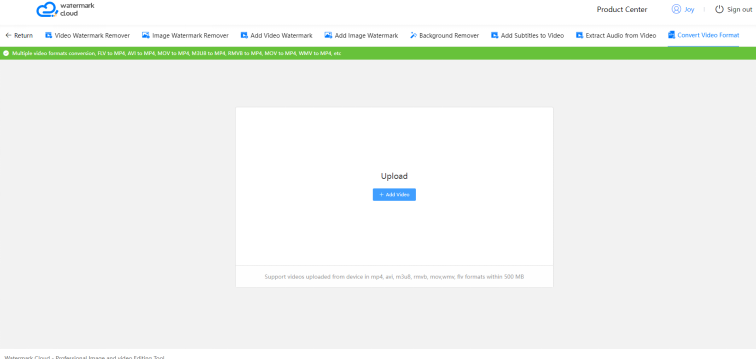Select the Convert Video Format tab

point(703,35)
